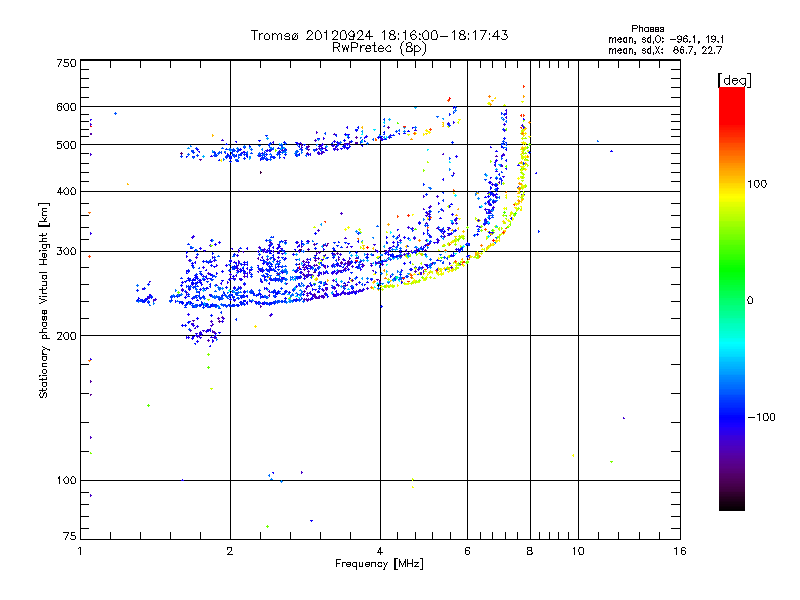Click the 'Frequency [MHz]' x-axis label
The width and height of the screenshot is (800, 600).
tap(379, 564)
